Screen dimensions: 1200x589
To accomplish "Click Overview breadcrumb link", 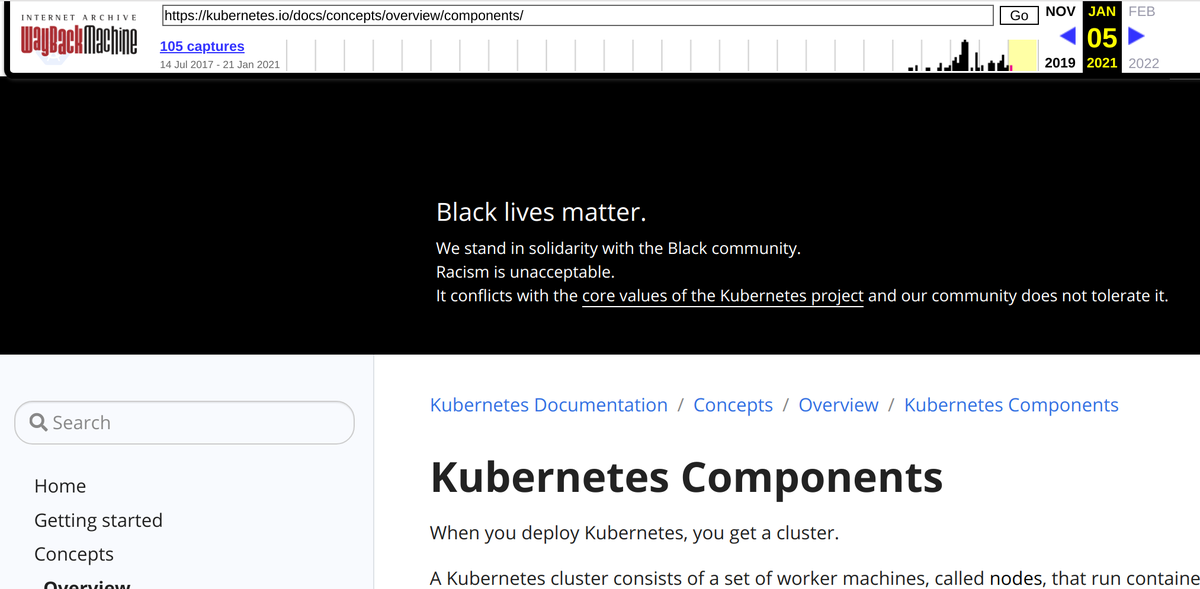I will pyautogui.click(x=839, y=405).
